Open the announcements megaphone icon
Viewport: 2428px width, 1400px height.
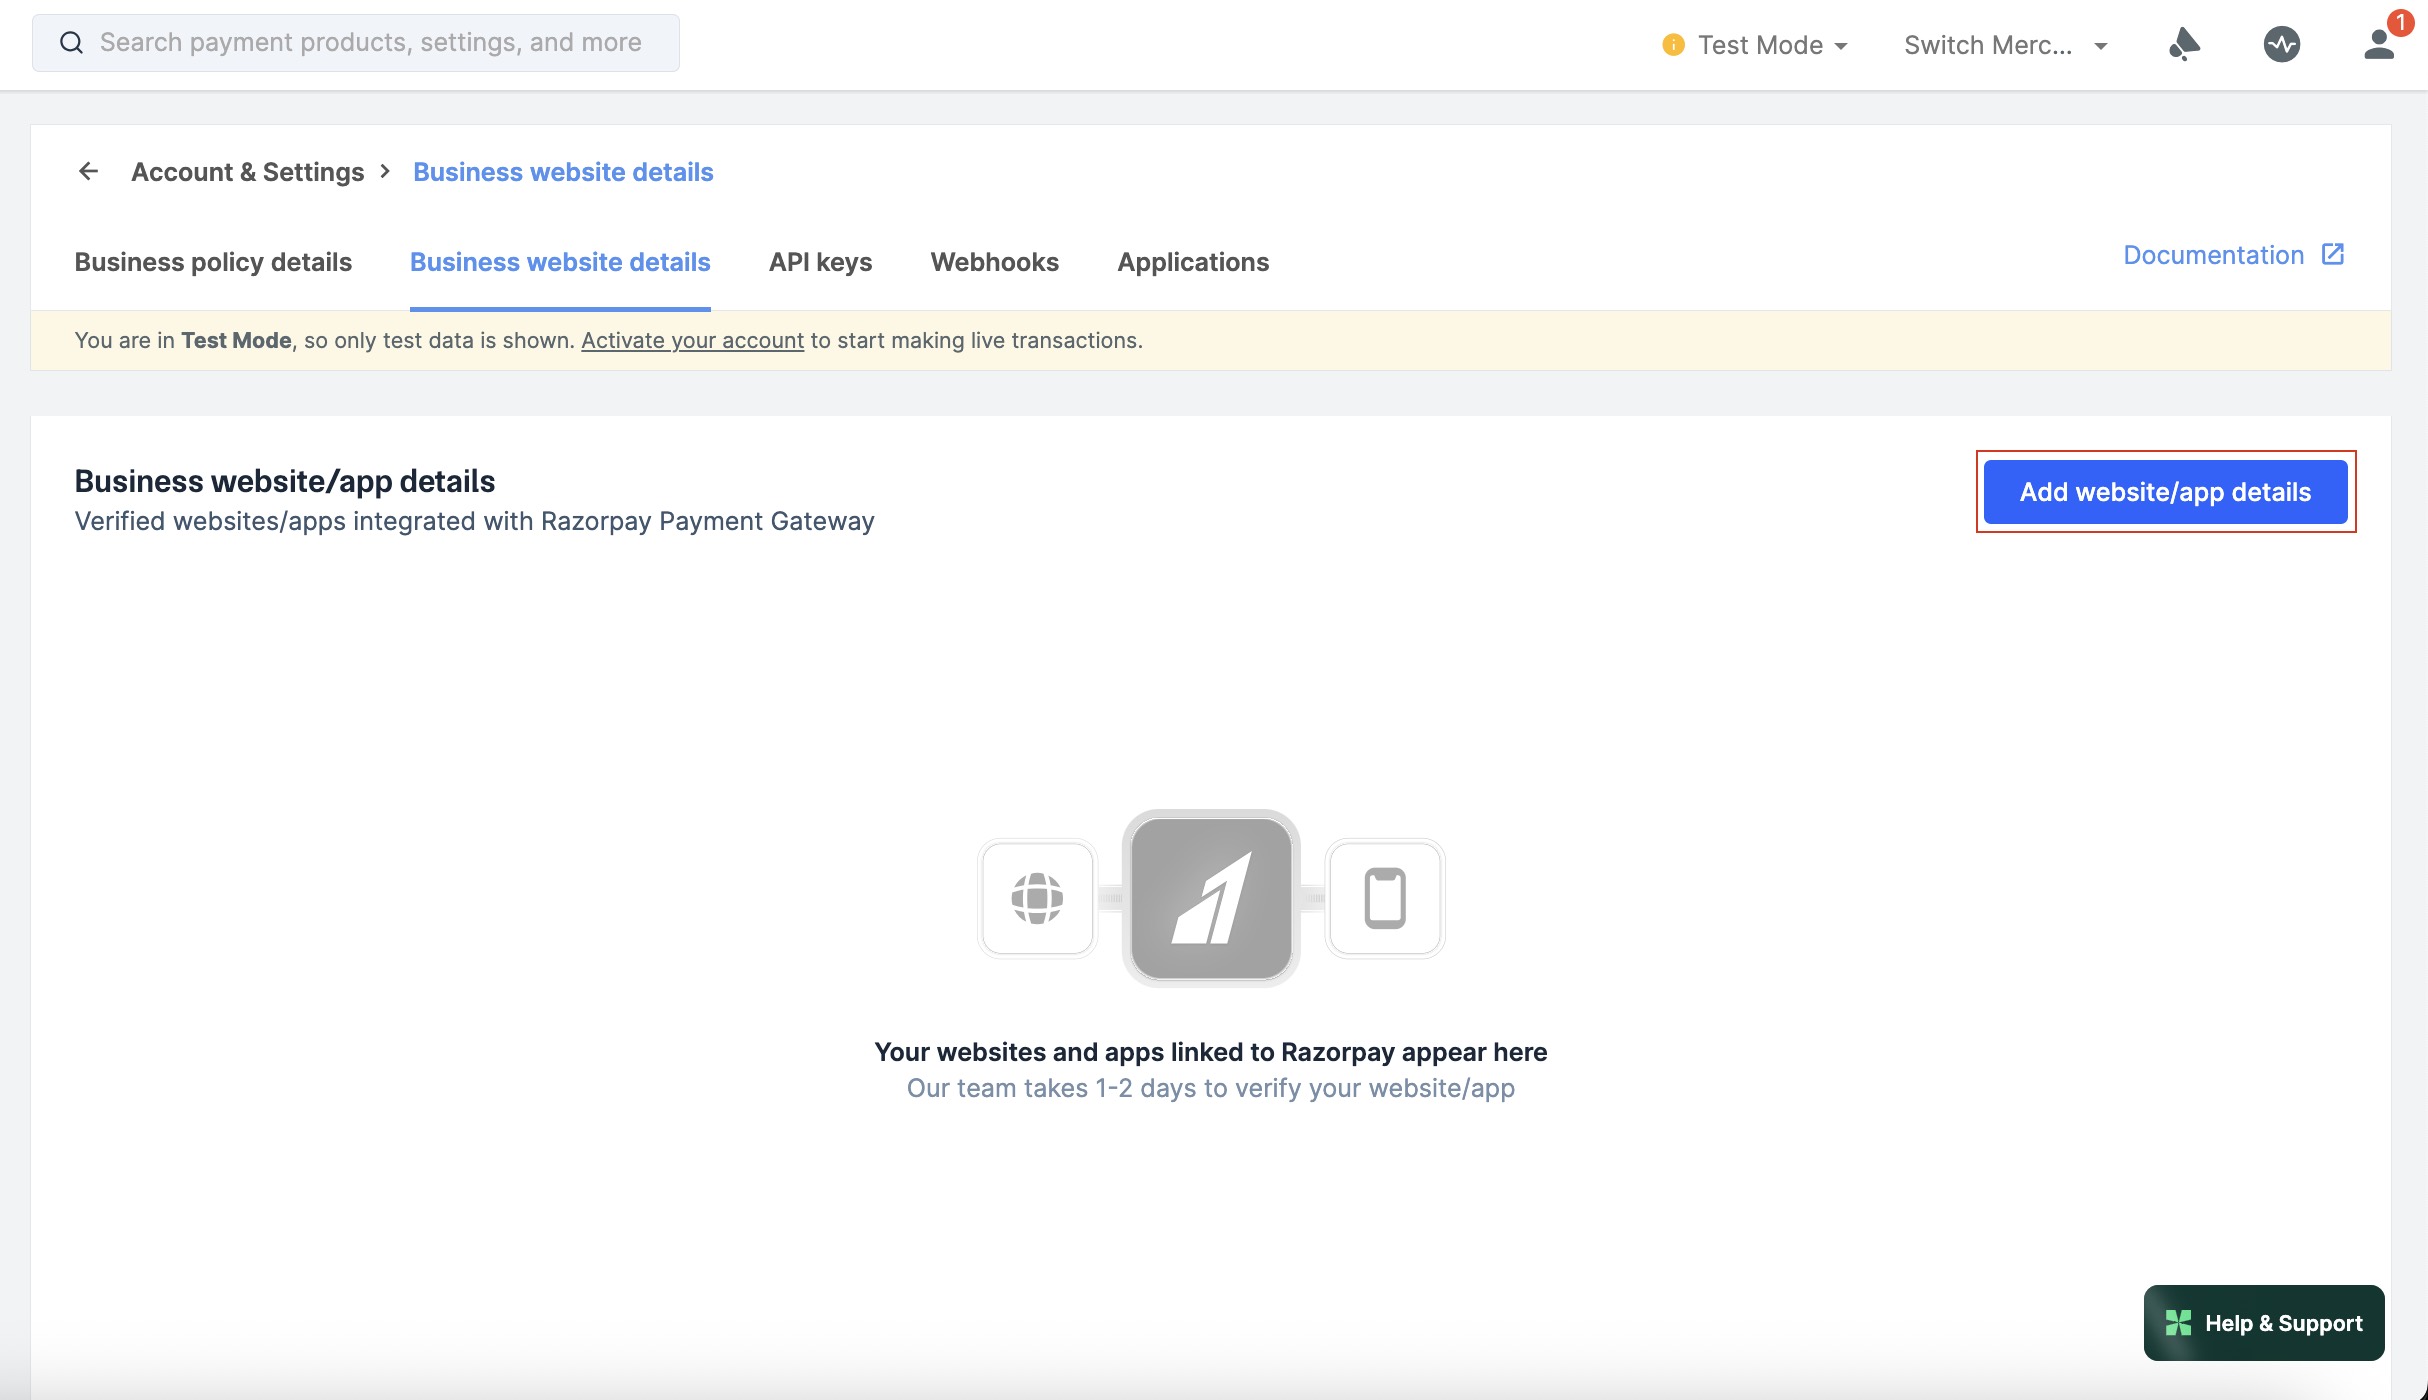(2184, 44)
